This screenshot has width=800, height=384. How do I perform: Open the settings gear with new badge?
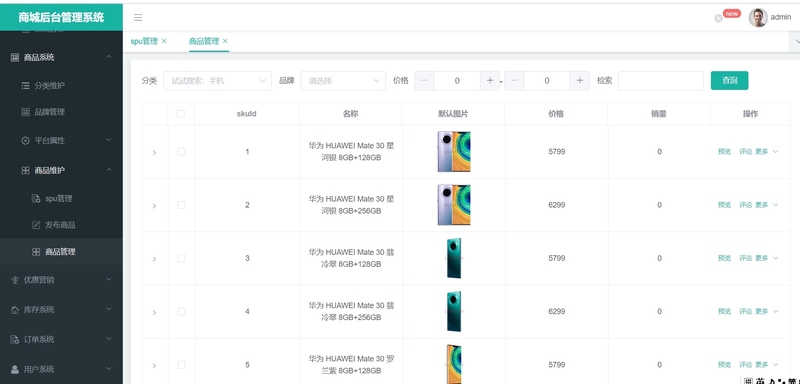pos(718,18)
